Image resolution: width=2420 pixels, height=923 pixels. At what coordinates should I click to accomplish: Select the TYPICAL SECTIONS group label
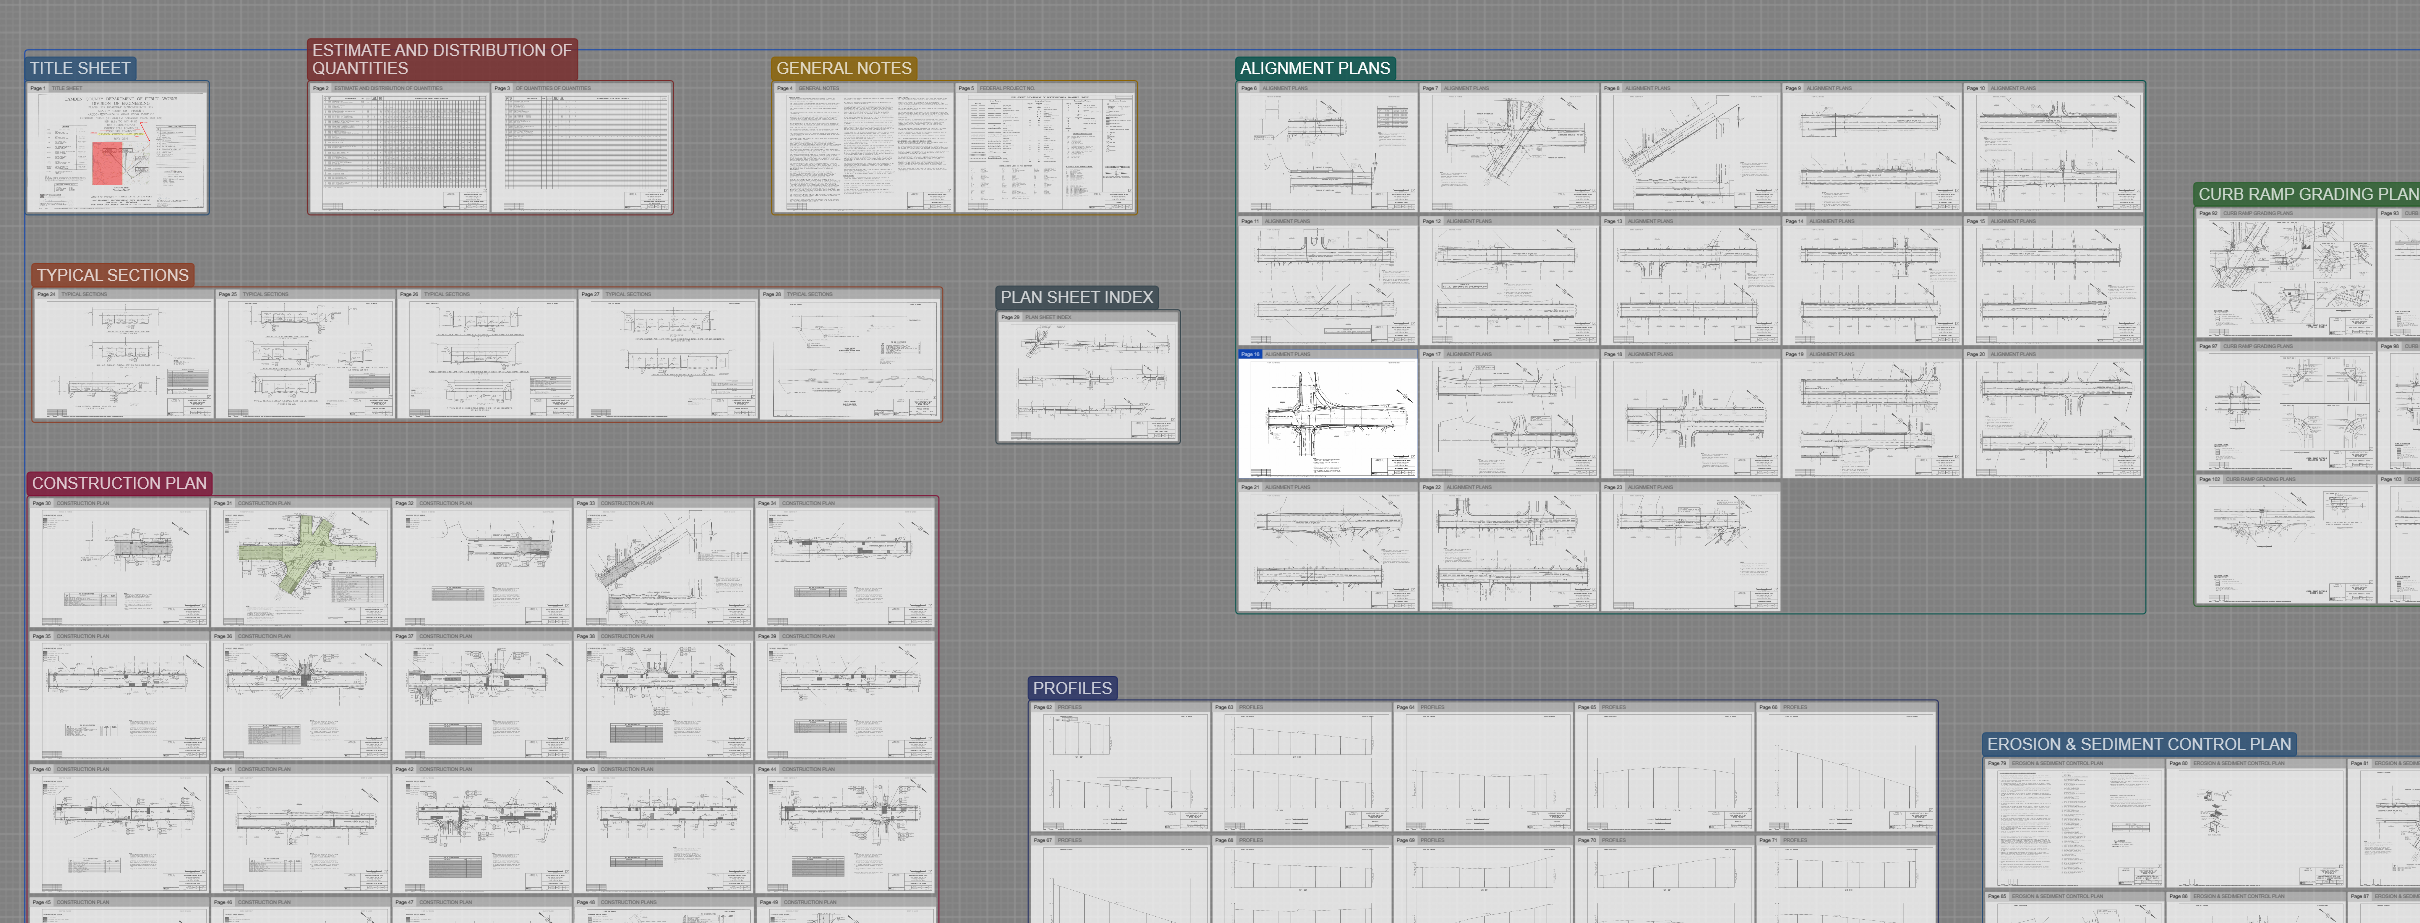[113, 275]
